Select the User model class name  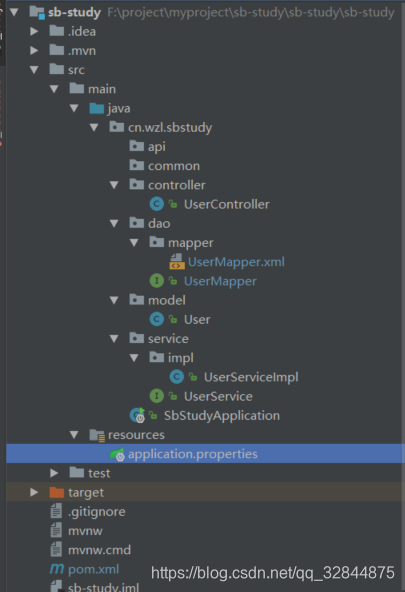(x=197, y=319)
